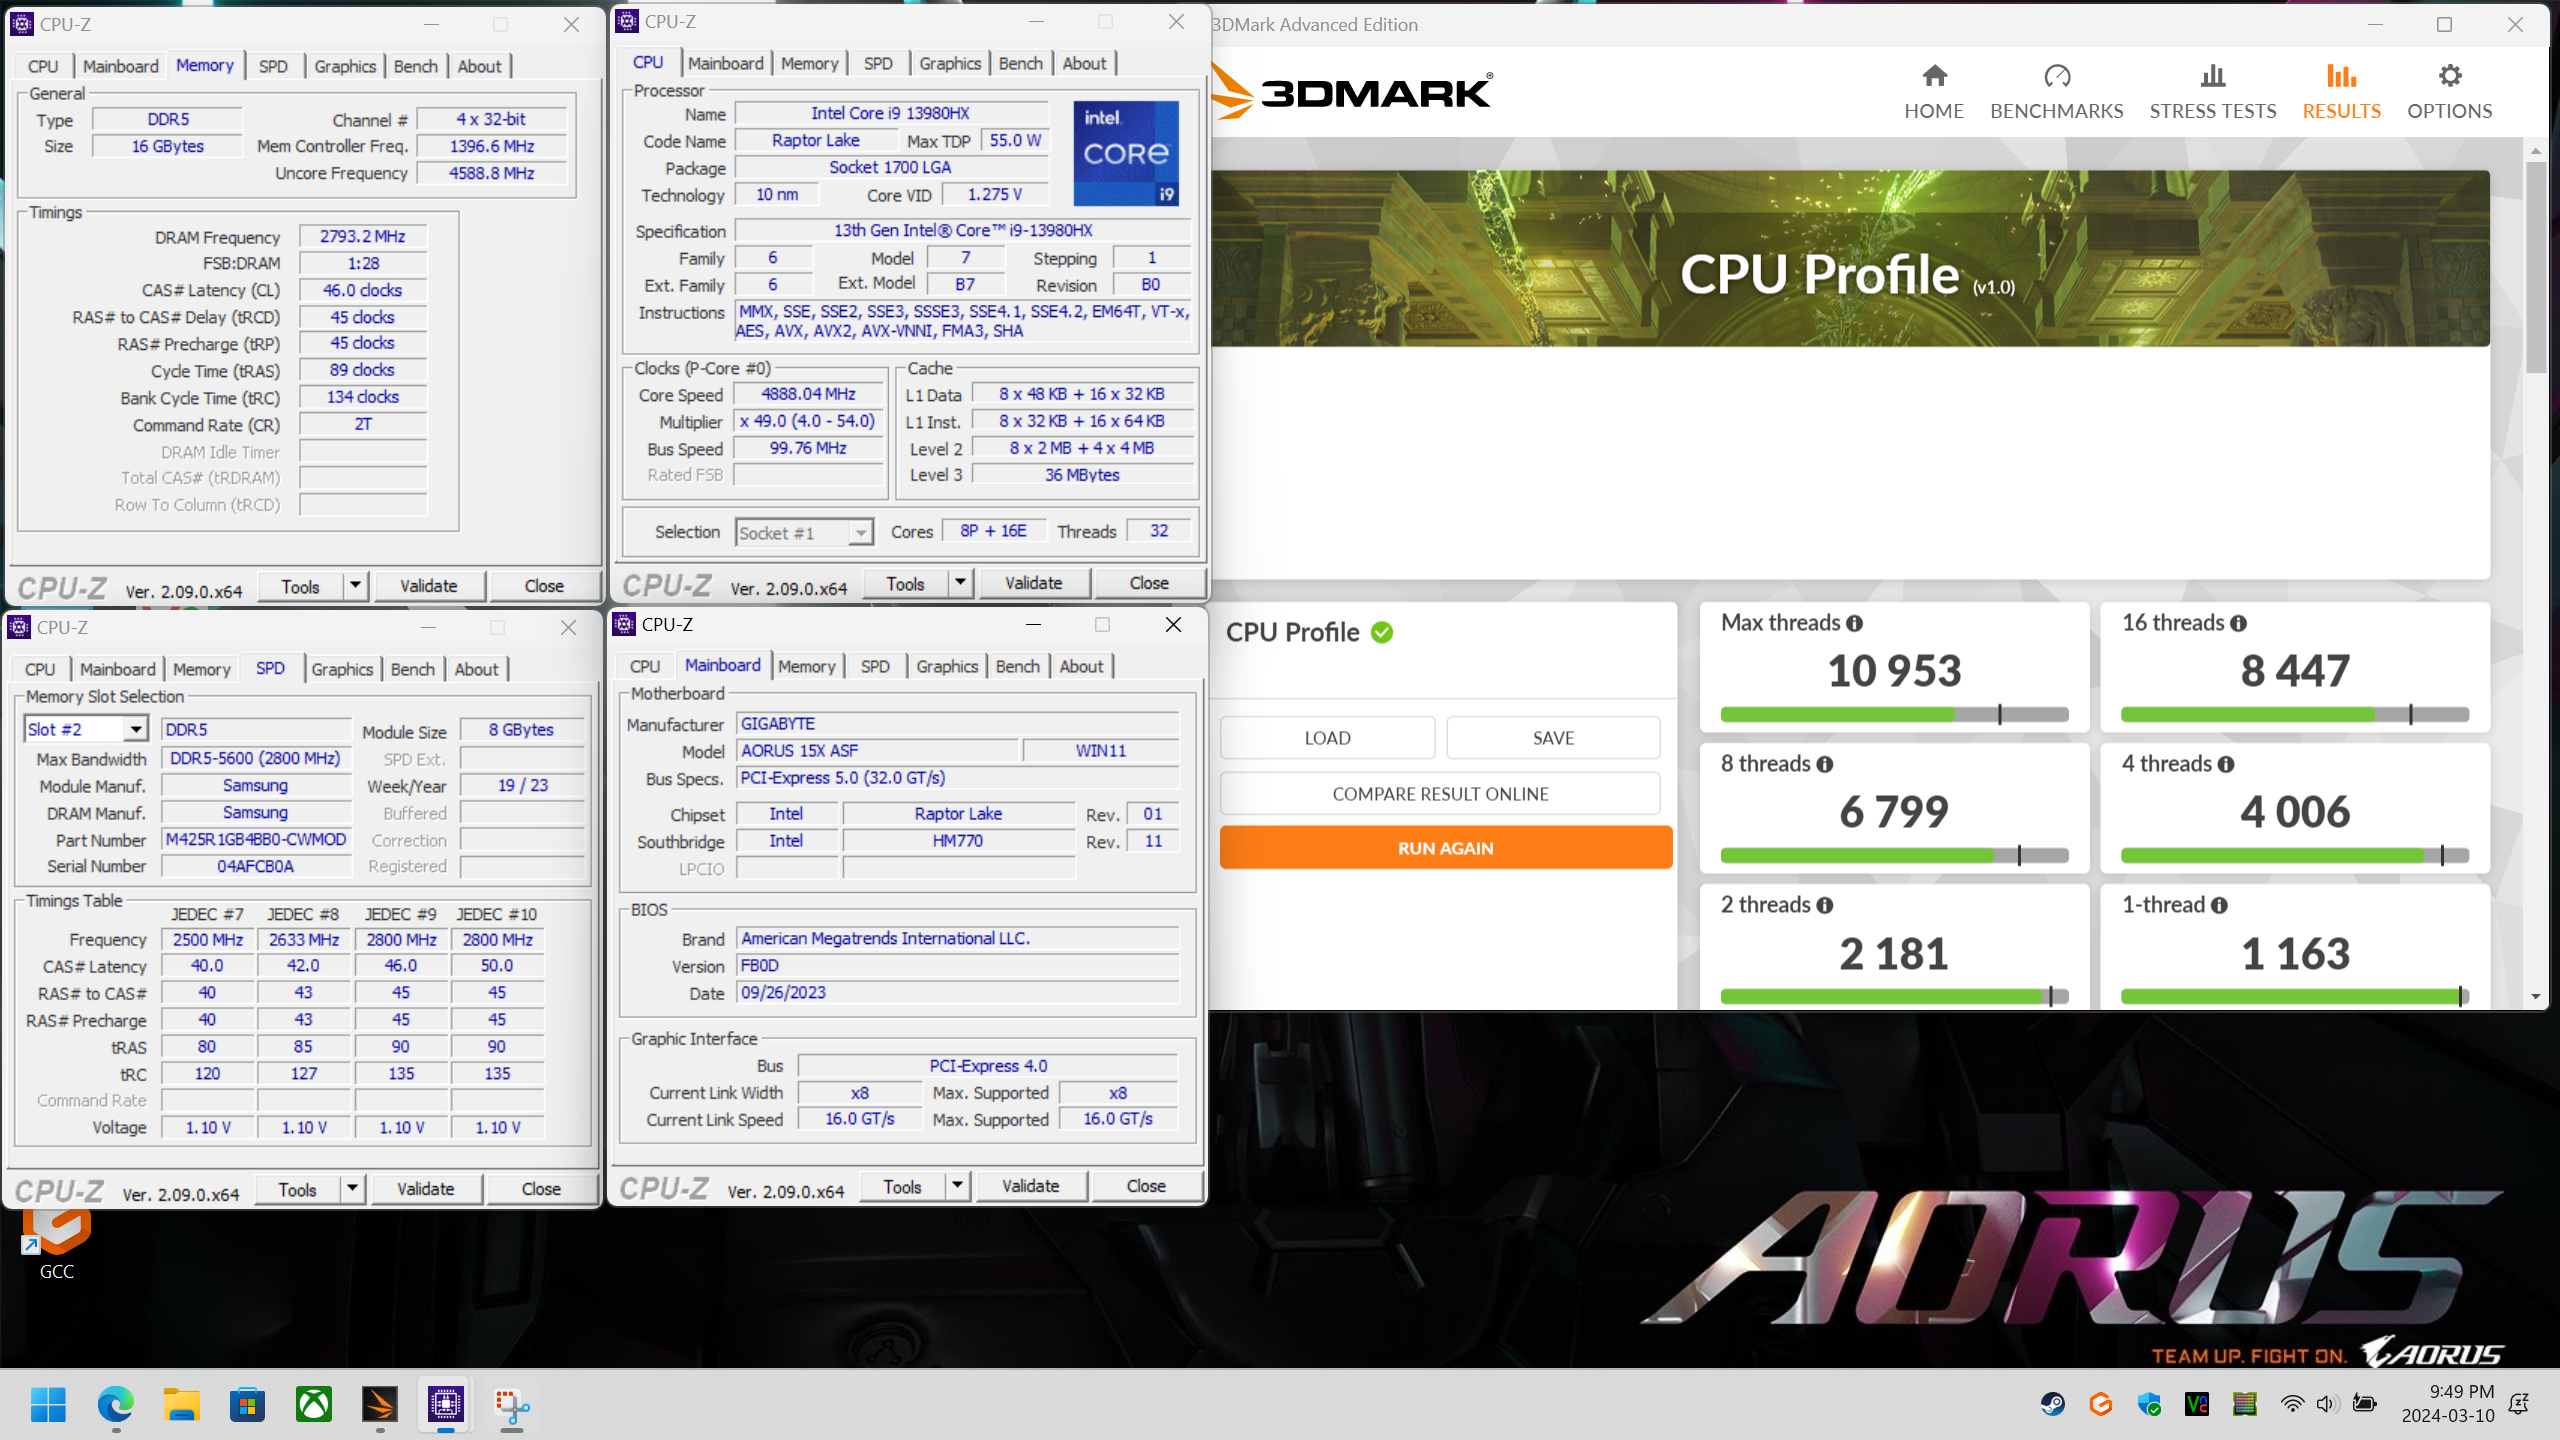Open the Memory Slot Selection dropdown Slot #2
The width and height of the screenshot is (2560, 1440).
click(x=86, y=729)
